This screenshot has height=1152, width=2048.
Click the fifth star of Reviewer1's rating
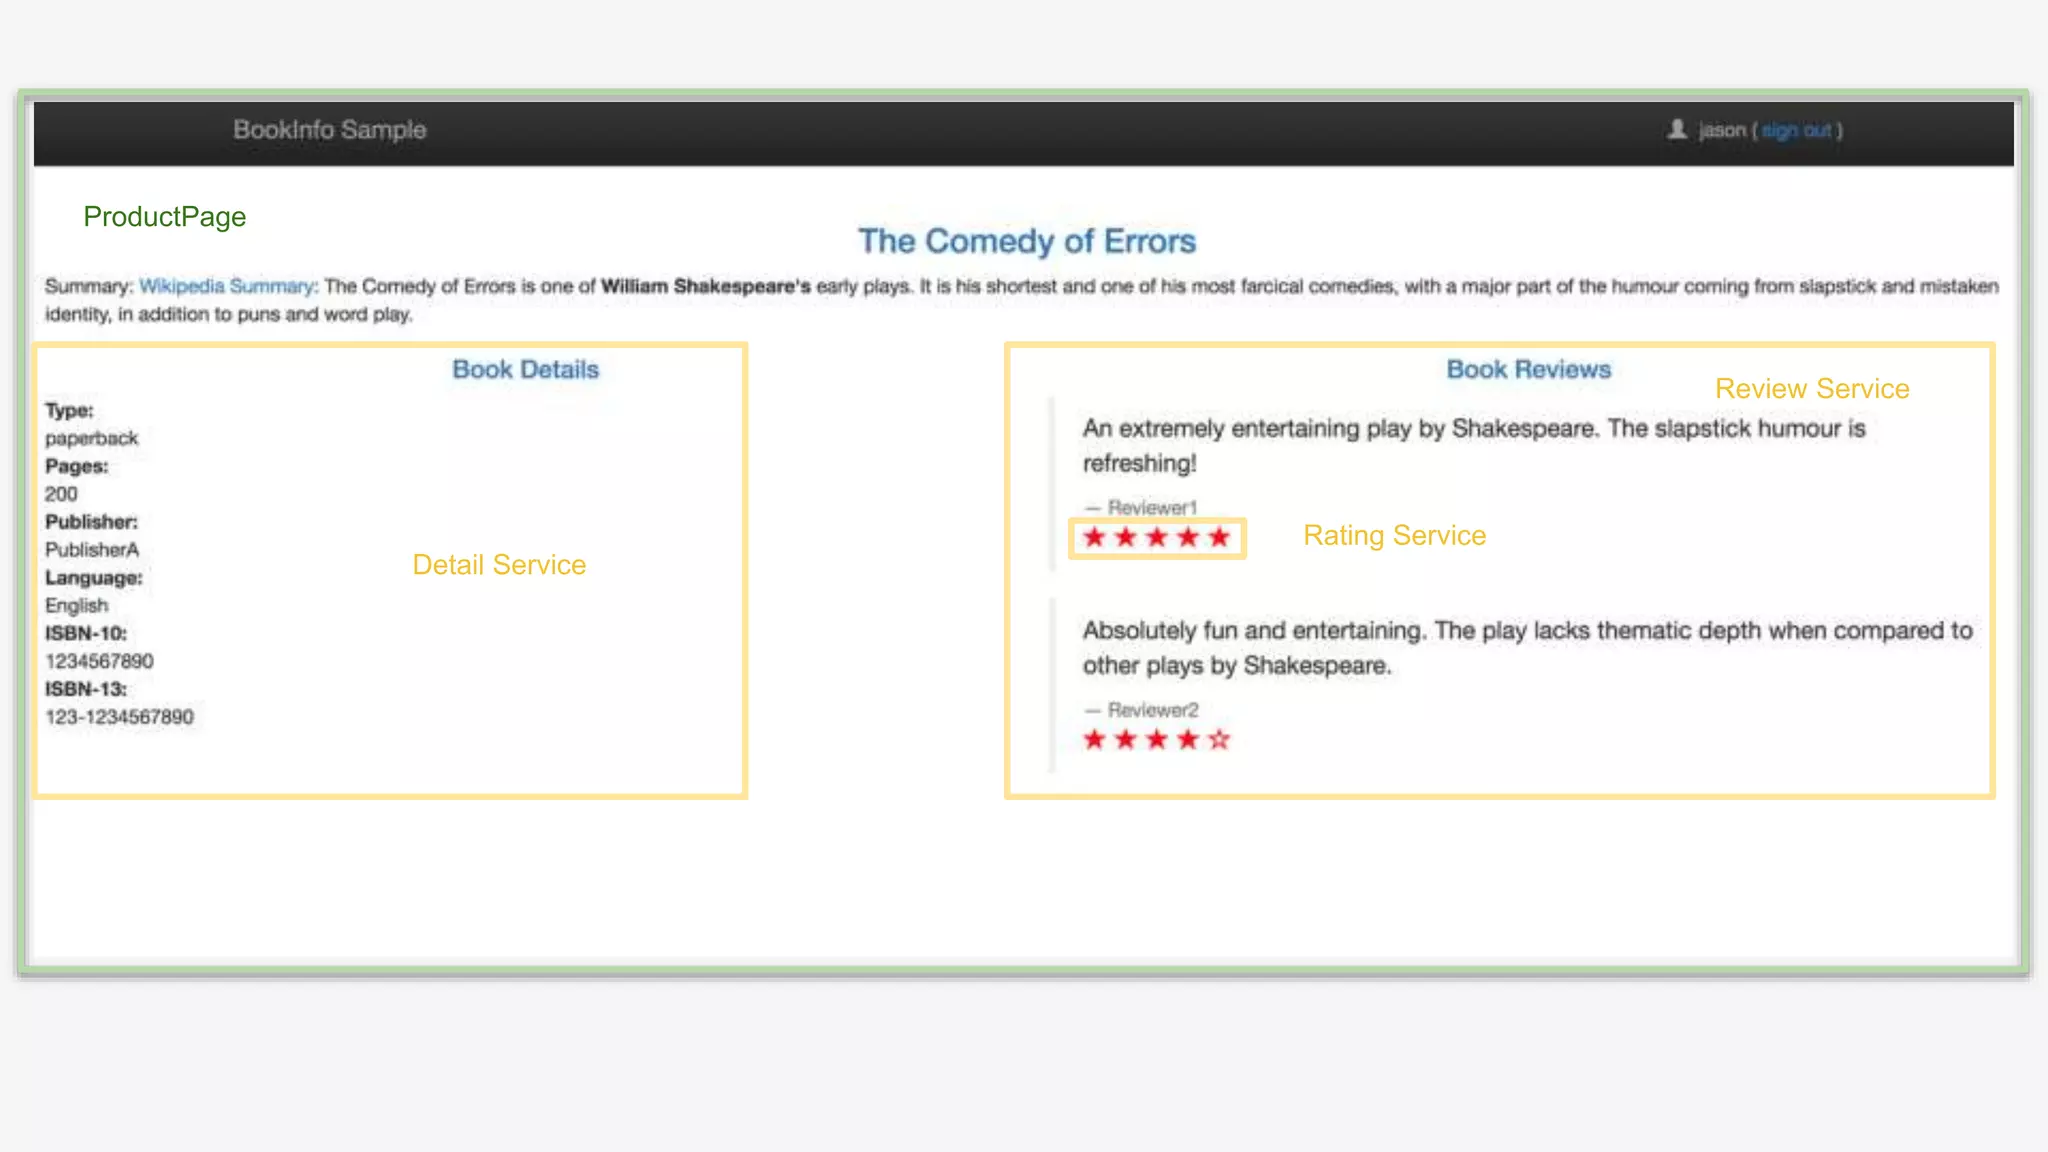pyautogui.click(x=1218, y=537)
